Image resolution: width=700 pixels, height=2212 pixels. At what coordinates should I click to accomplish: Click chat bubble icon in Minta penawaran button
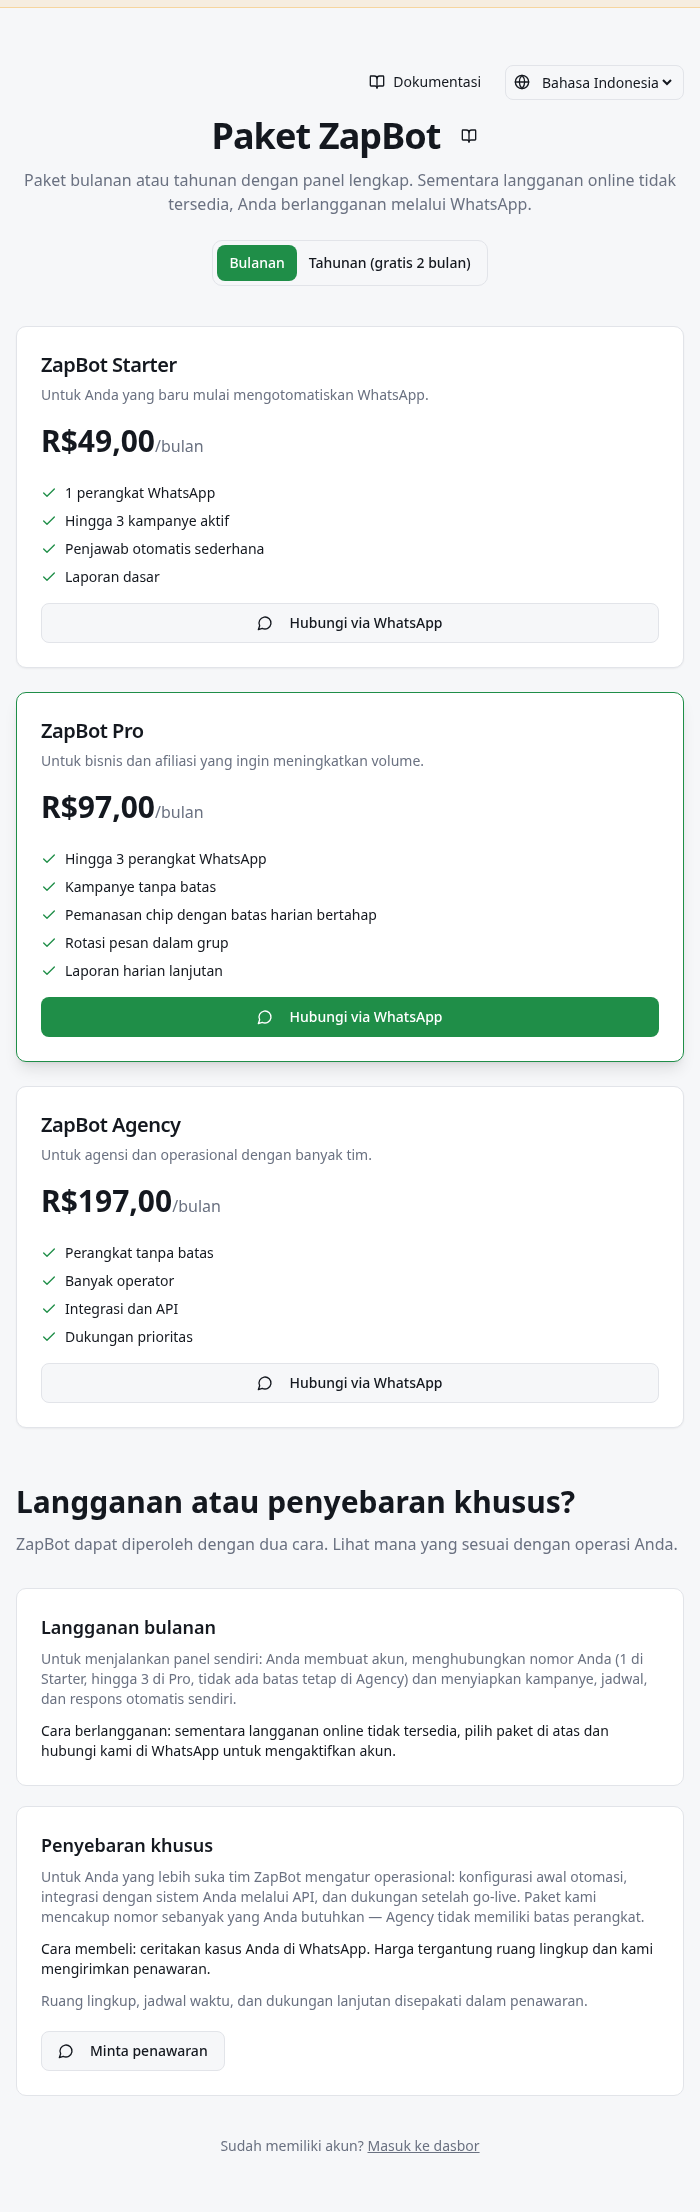pyautogui.click(x=66, y=2051)
